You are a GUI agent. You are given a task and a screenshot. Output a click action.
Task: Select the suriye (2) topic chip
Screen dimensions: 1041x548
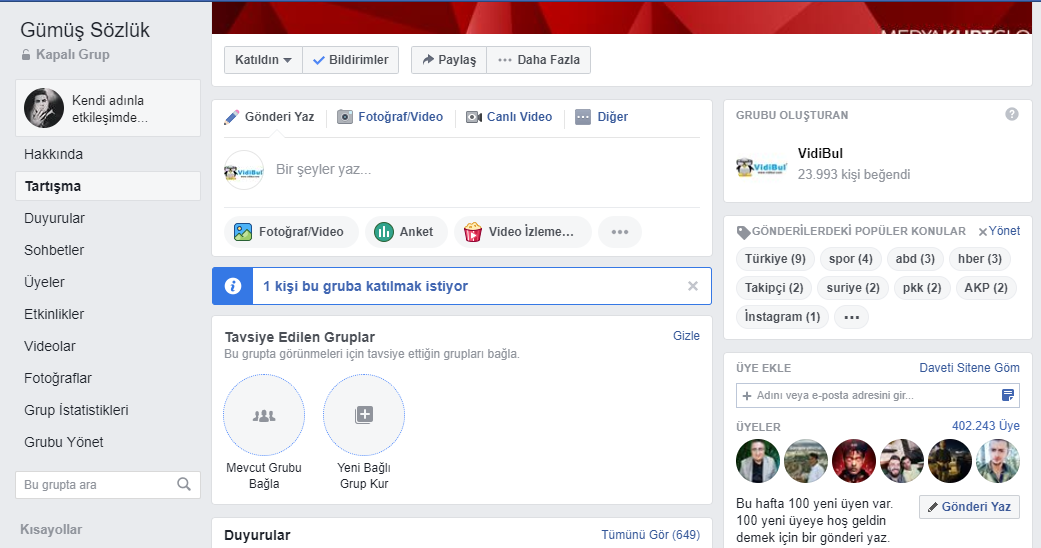852,288
